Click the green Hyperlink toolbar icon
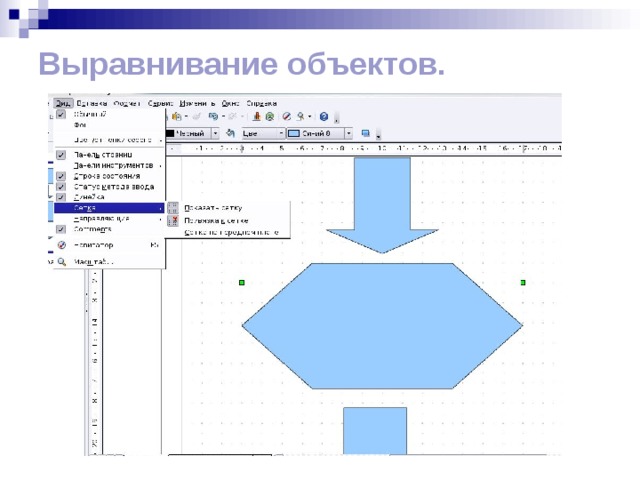 270,117
